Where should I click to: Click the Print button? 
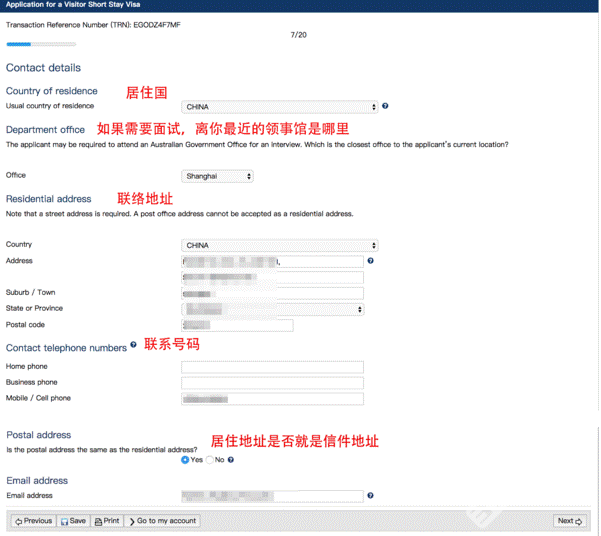[x=107, y=521]
